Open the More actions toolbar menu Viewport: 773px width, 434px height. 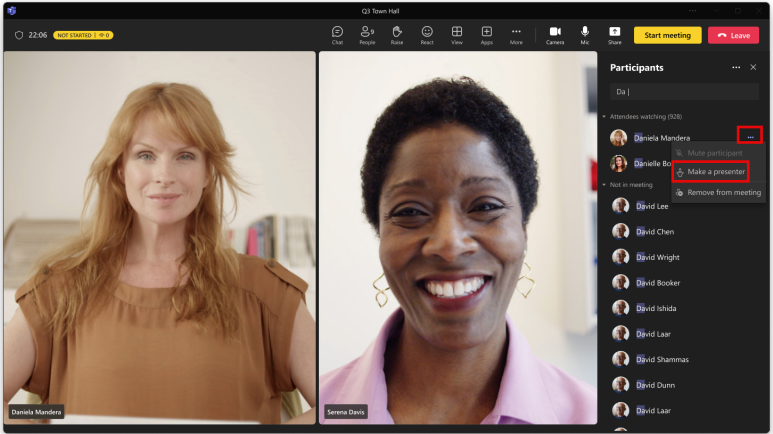tap(516, 34)
